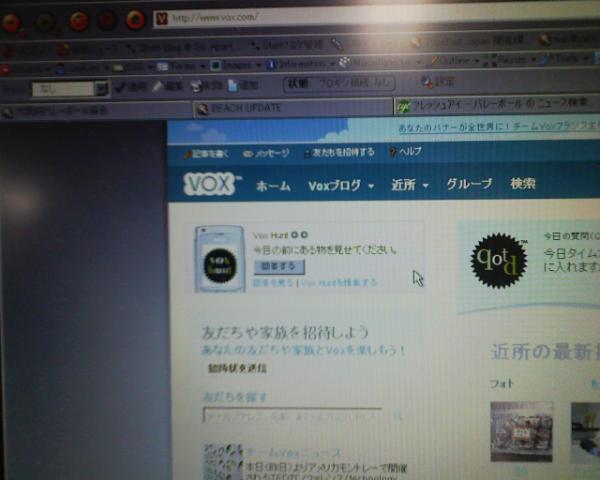The height and width of the screenshot is (480, 600).
Task: Open the Forms menu in Web Developer toolbar
Action: (181, 67)
